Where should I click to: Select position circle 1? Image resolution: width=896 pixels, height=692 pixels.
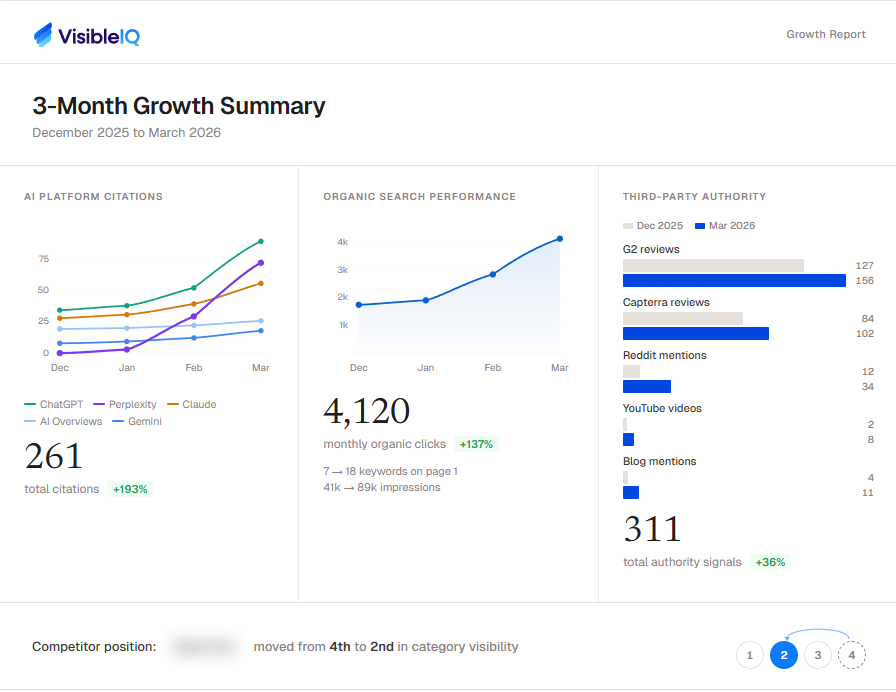click(750, 655)
